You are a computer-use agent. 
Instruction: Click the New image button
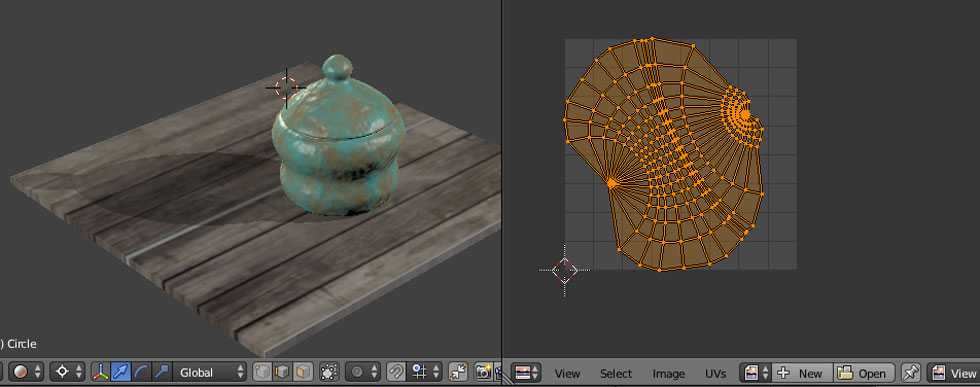(x=802, y=373)
